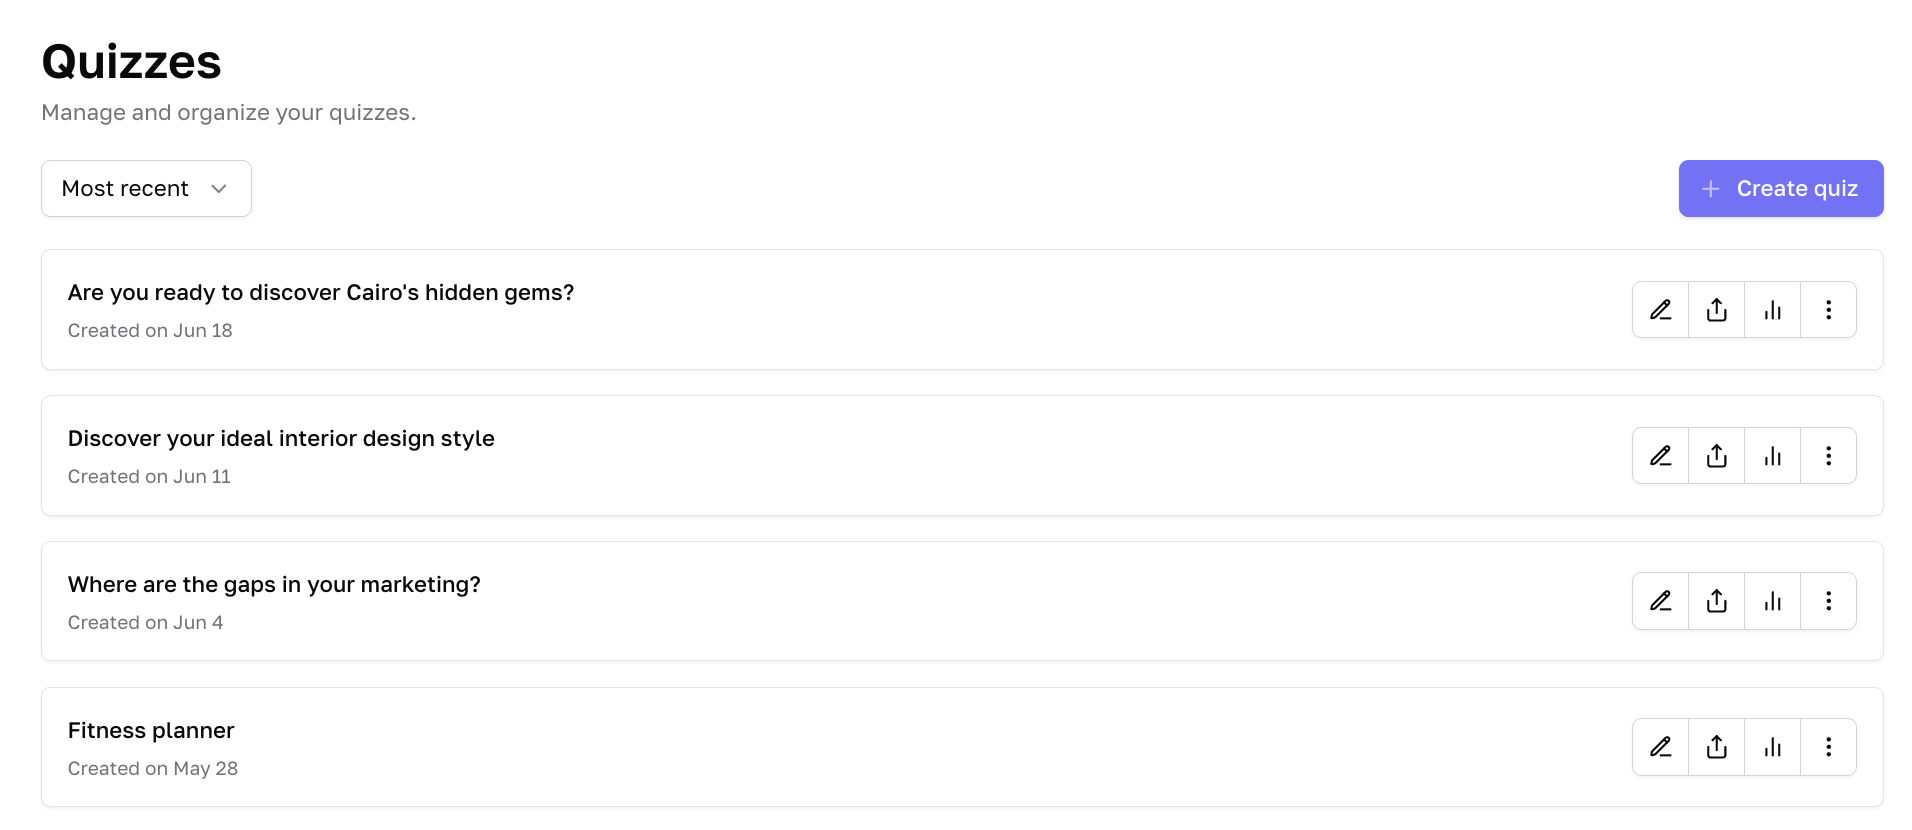Edit the interior design style quiz
The width and height of the screenshot is (1912, 830).
click(1660, 456)
